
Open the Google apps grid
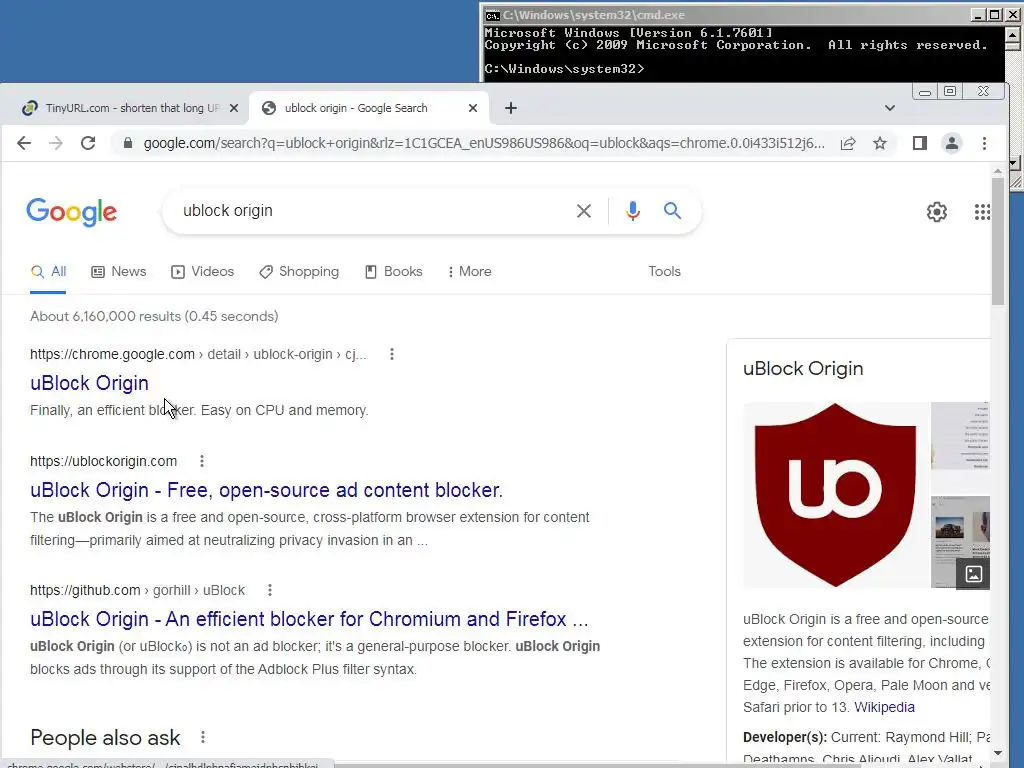(x=982, y=212)
